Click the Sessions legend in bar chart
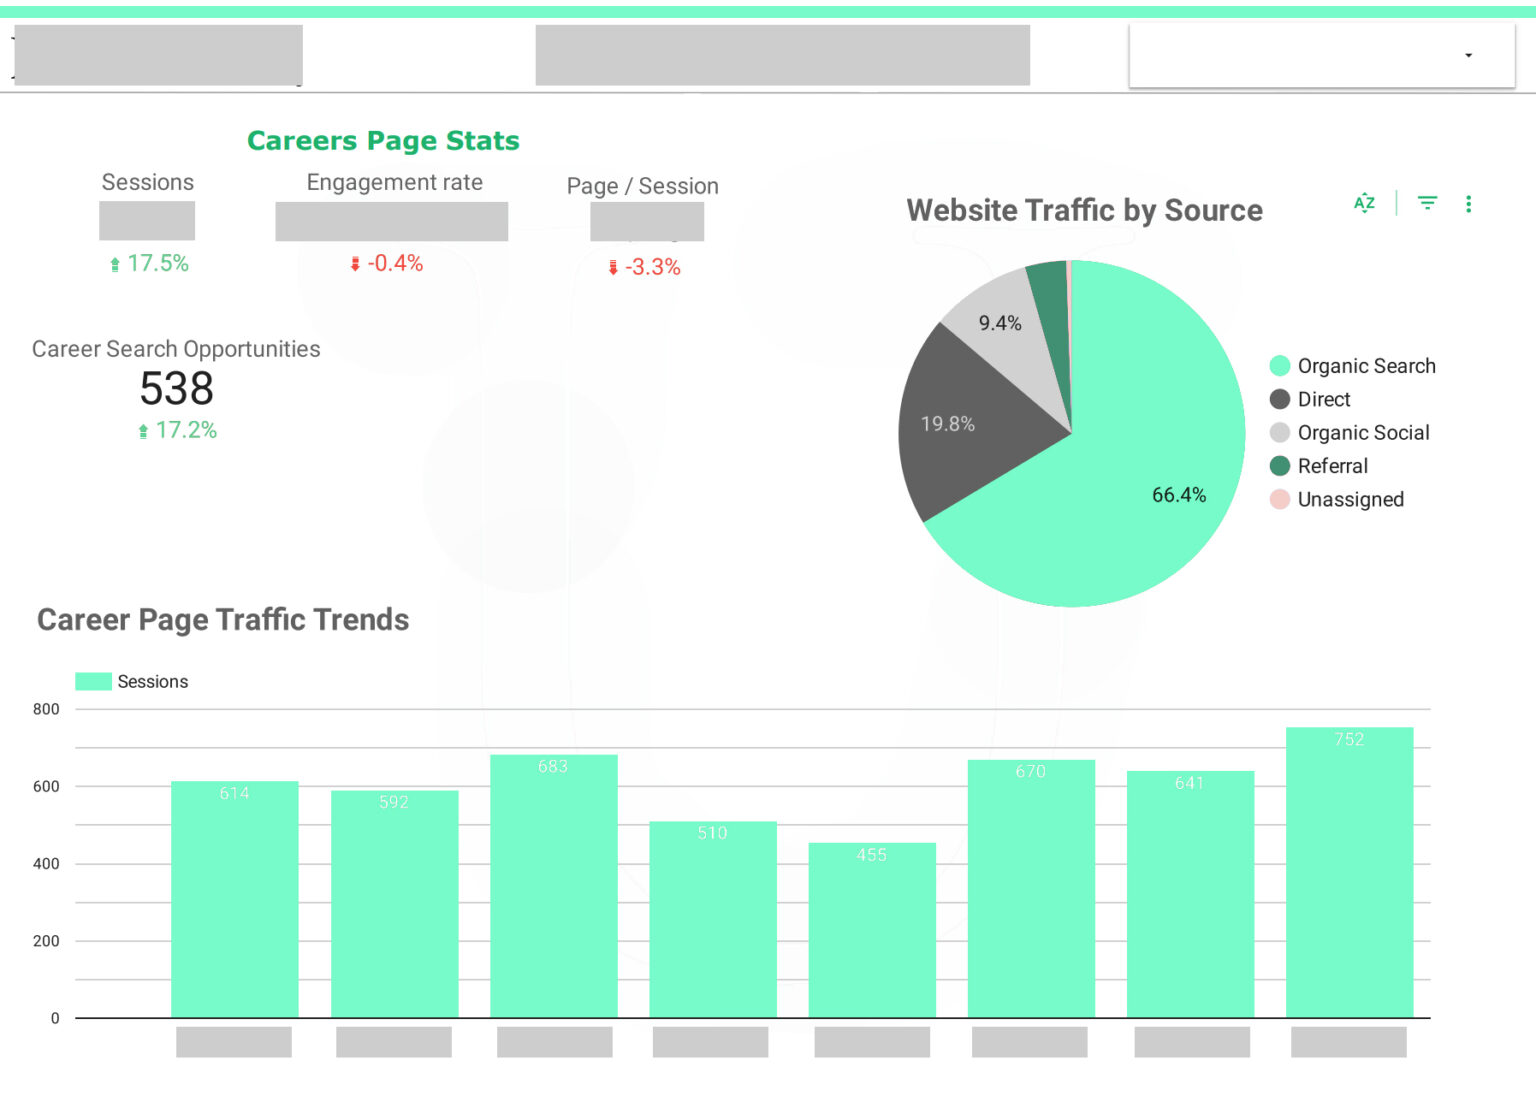The width and height of the screenshot is (1536, 1120). pos(132,681)
